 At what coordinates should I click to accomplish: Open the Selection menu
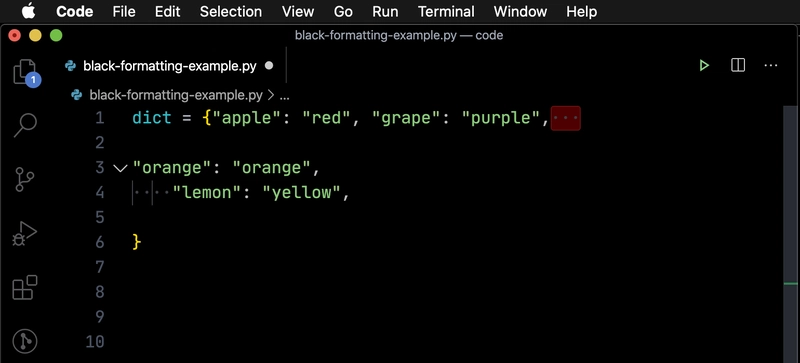click(231, 11)
